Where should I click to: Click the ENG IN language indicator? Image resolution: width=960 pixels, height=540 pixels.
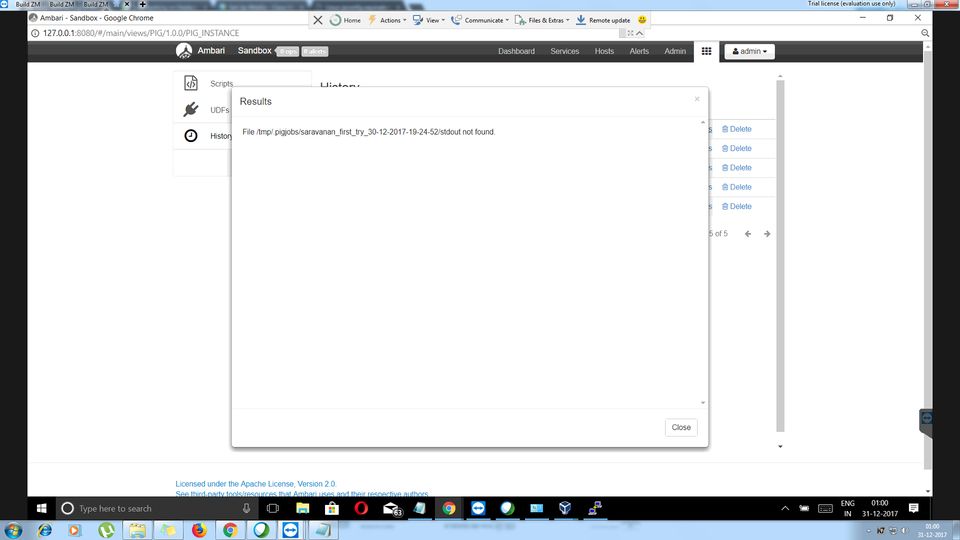tap(847, 508)
